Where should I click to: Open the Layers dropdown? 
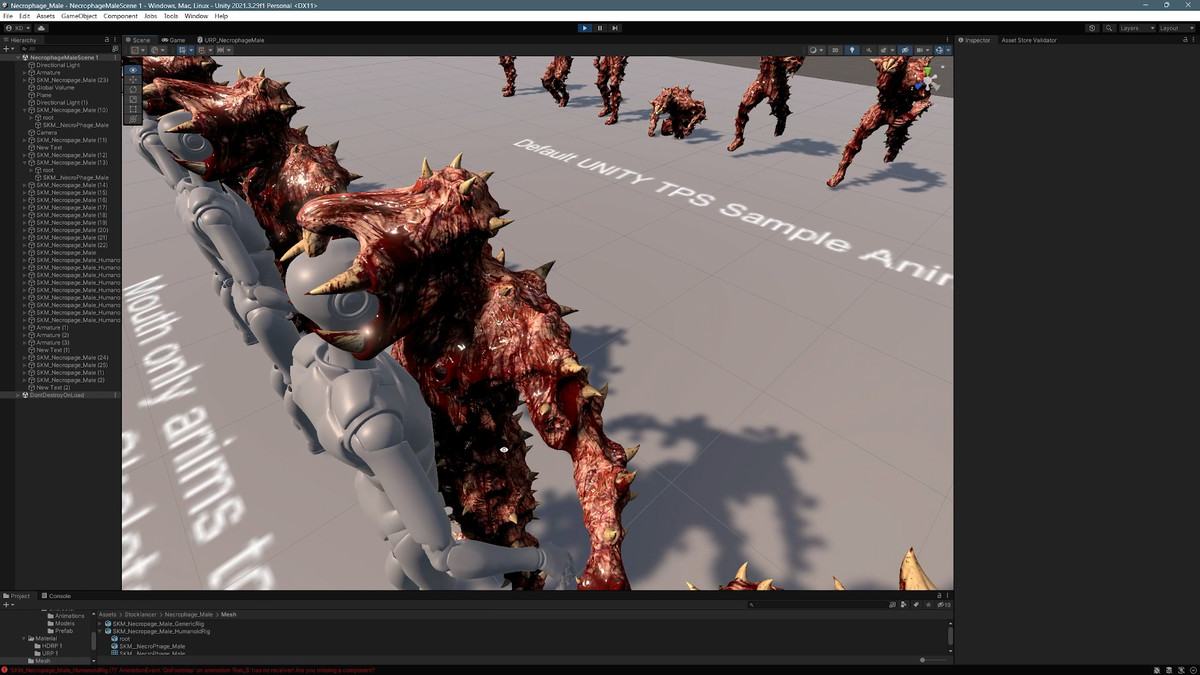pyautogui.click(x=1137, y=28)
